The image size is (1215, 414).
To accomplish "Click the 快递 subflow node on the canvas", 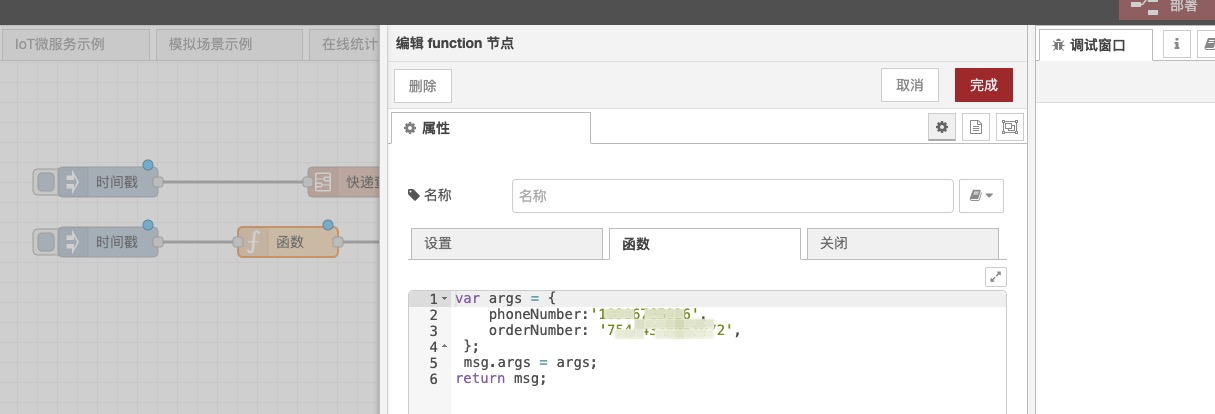I will 345,182.
